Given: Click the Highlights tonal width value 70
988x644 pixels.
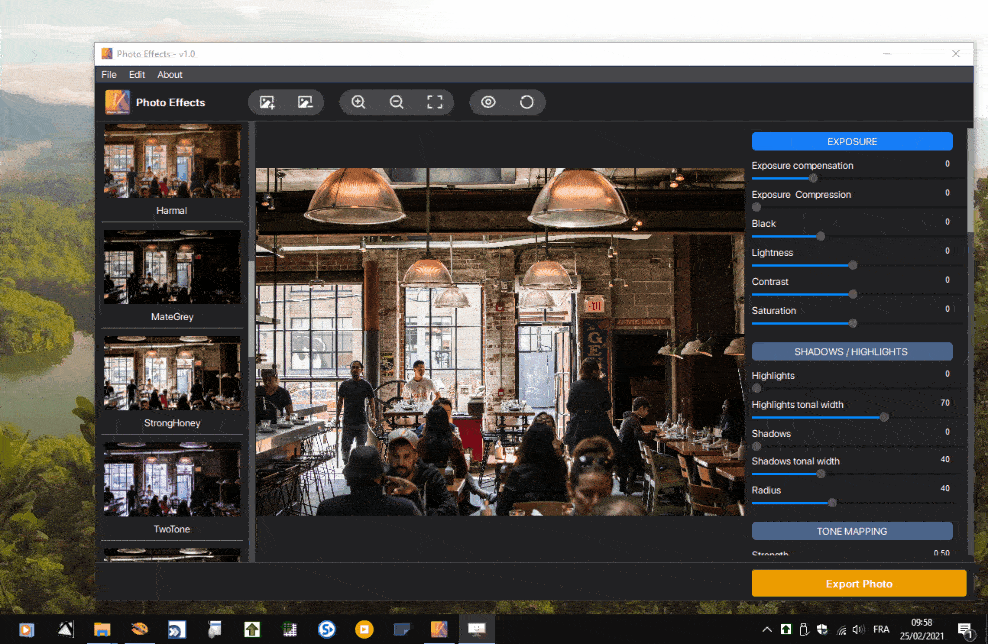Looking at the screenshot, I should tap(945, 403).
